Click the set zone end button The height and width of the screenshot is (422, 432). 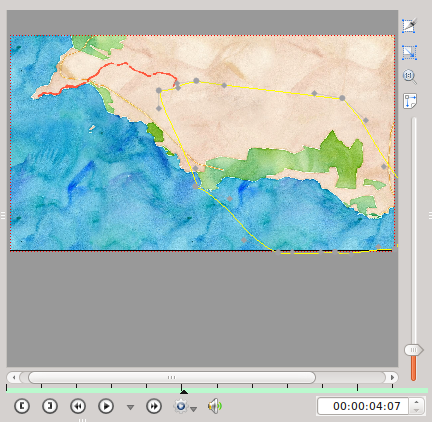click(x=50, y=406)
